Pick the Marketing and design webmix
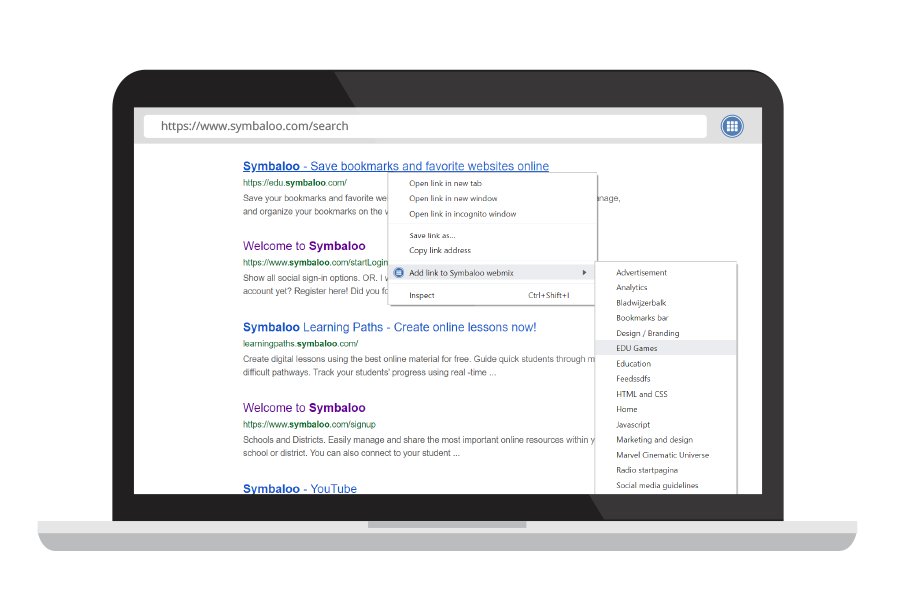This screenshot has width=900, height=600. point(654,439)
